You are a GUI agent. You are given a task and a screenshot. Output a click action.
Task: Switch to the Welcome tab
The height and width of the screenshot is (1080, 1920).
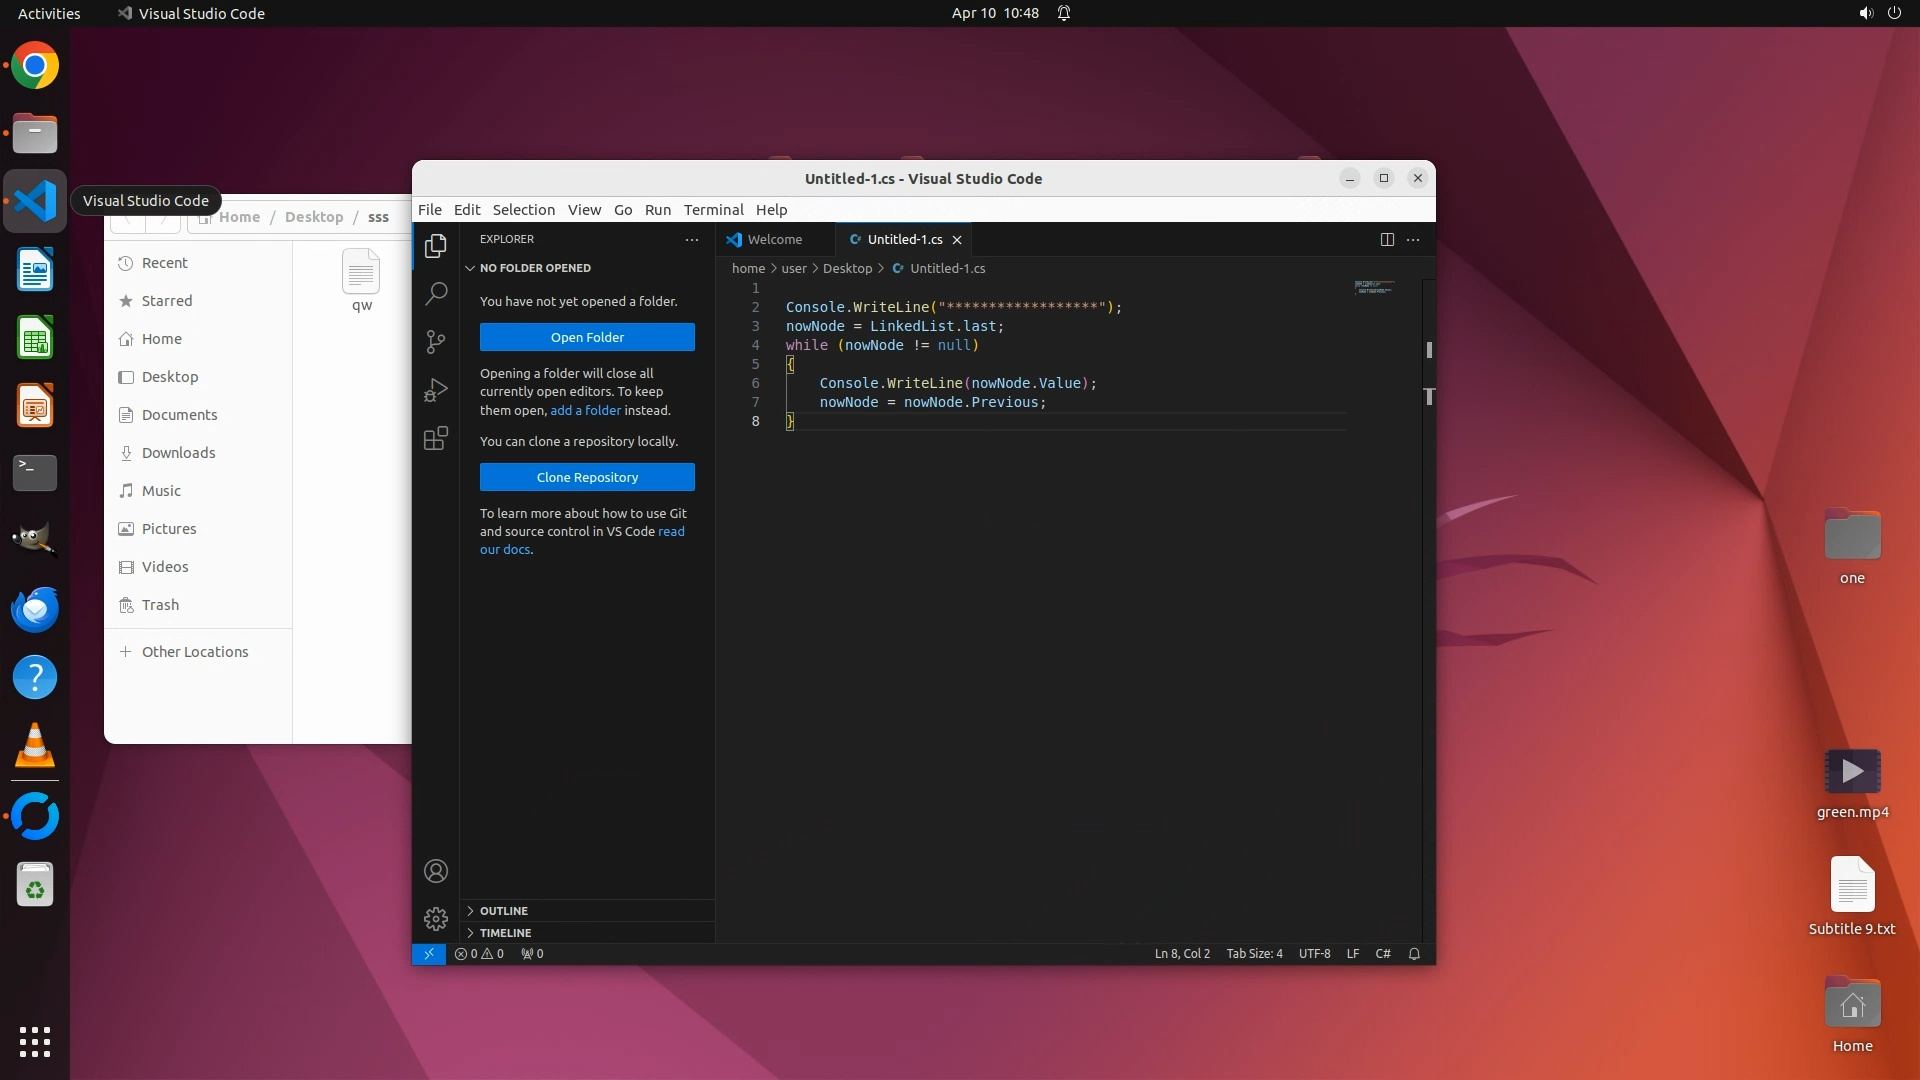(x=774, y=240)
